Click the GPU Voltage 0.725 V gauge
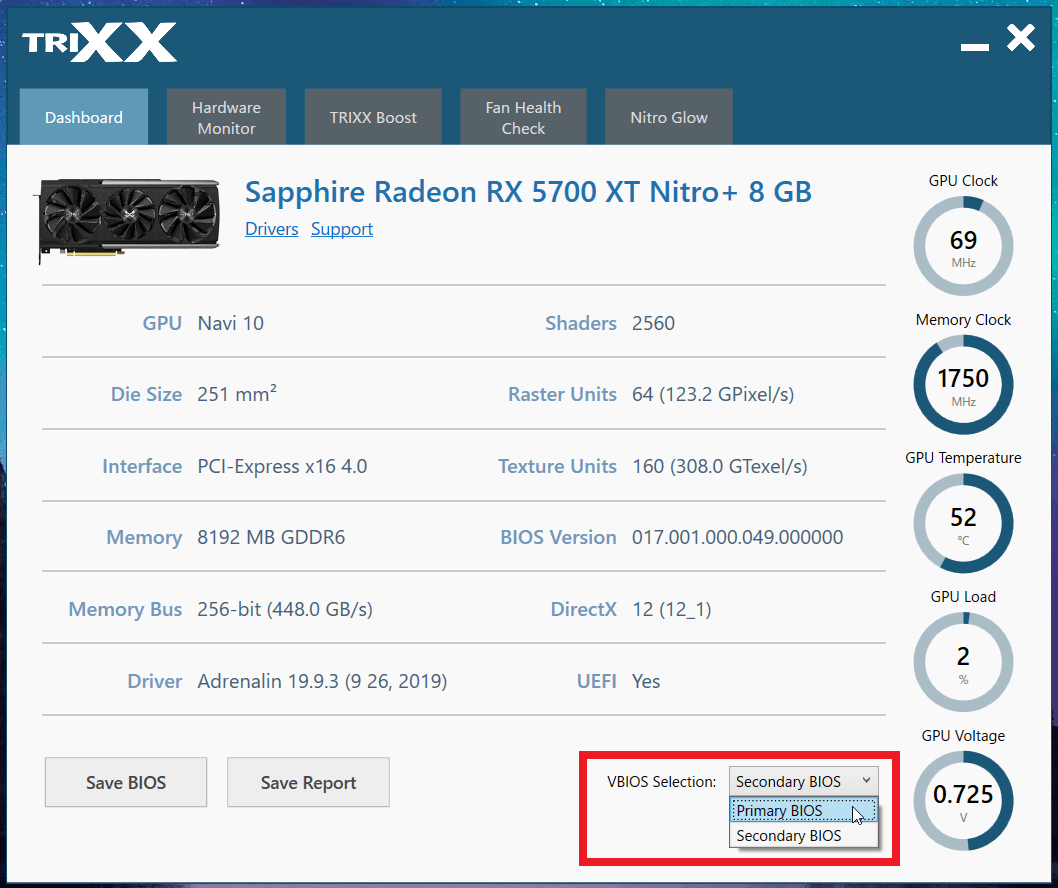Viewport: 1058px width, 888px height. (964, 801)
